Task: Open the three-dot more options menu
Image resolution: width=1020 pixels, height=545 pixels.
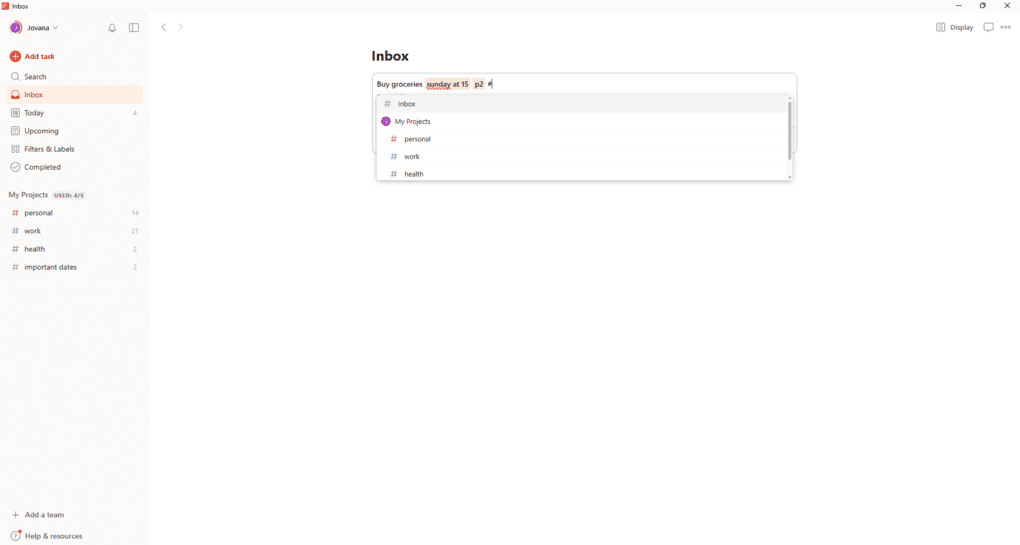Action: [1006, 27]
